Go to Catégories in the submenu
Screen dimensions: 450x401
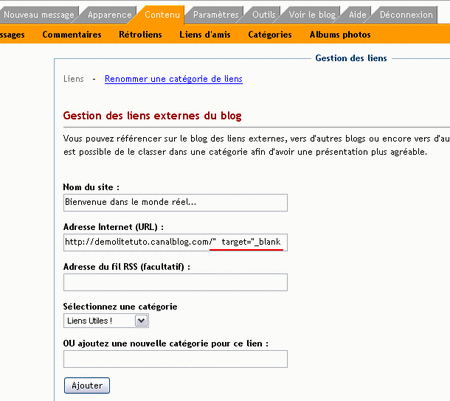pos(270,35)
